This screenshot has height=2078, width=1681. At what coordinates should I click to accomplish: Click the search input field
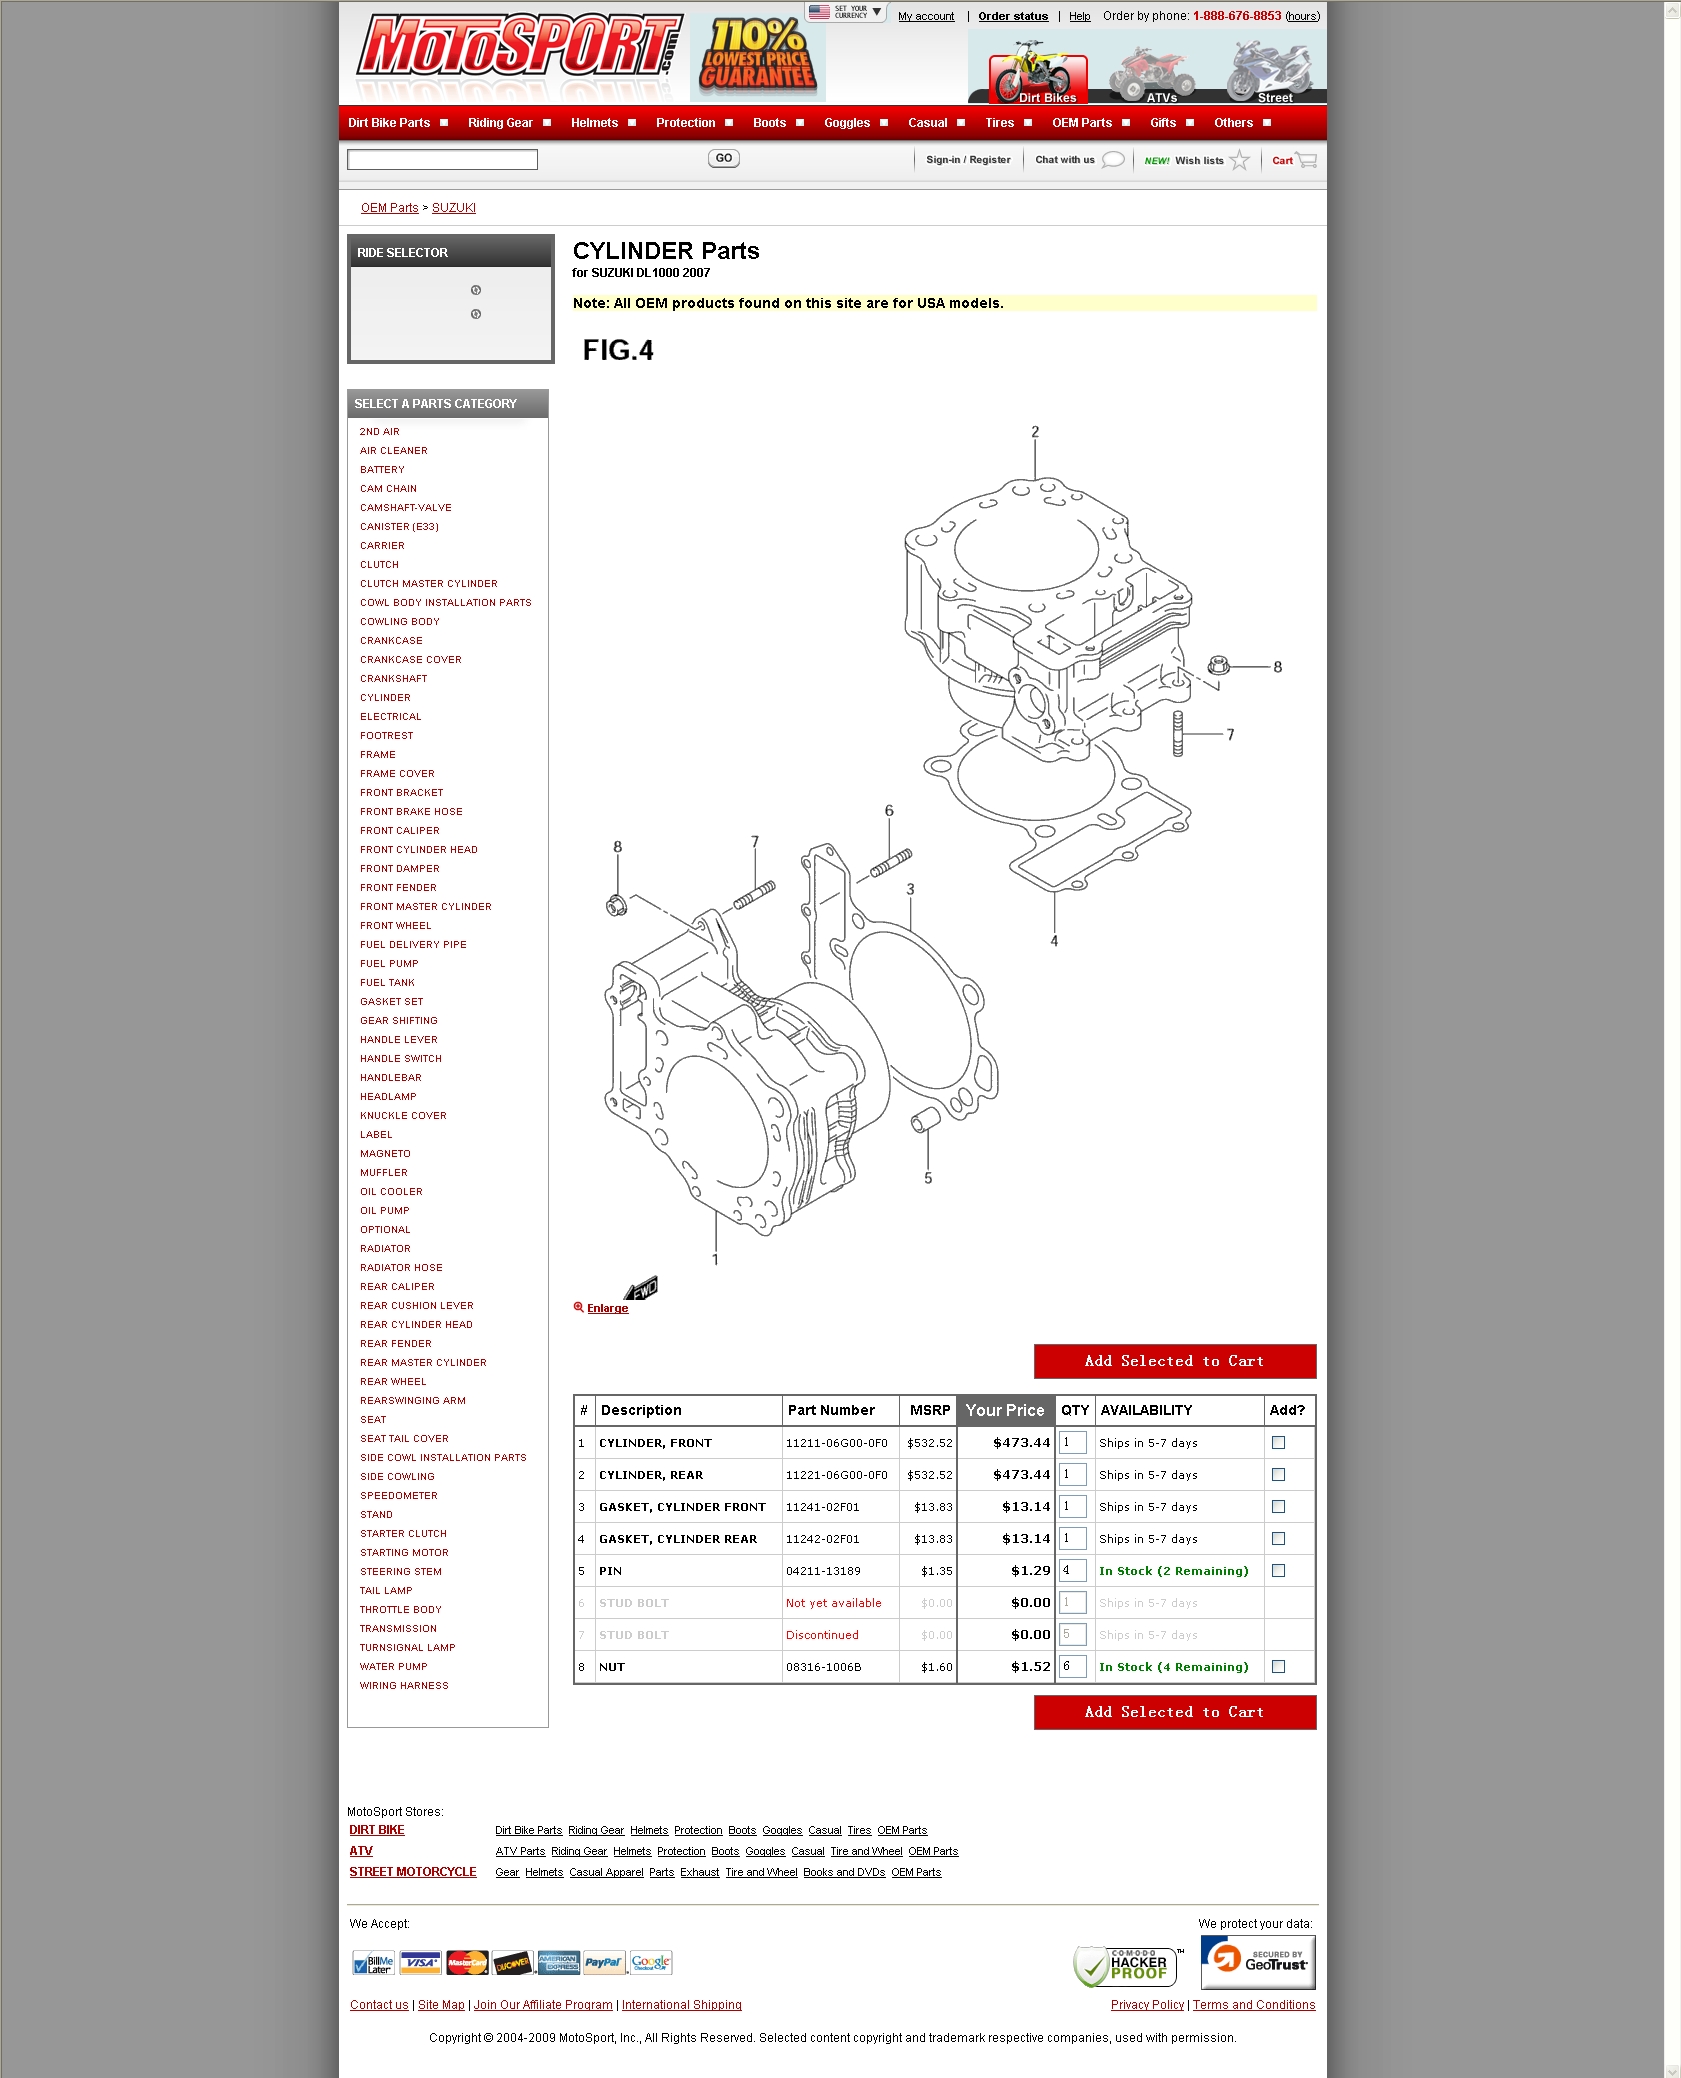442,159
